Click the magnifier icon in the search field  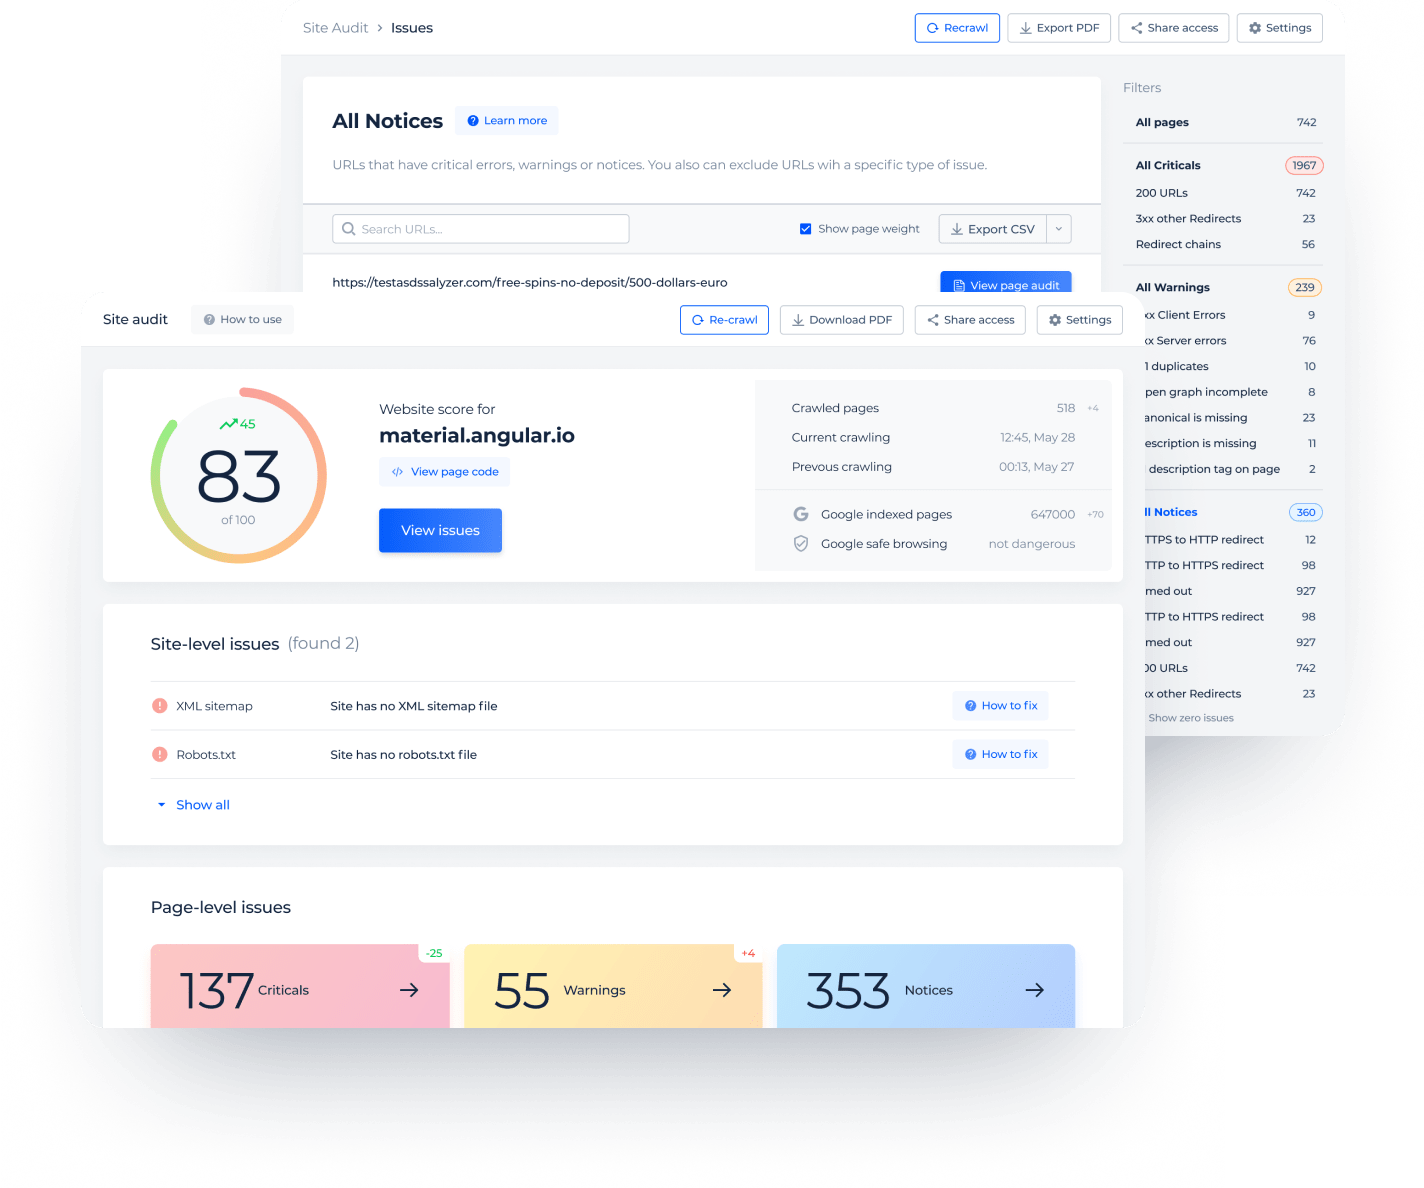349,229
